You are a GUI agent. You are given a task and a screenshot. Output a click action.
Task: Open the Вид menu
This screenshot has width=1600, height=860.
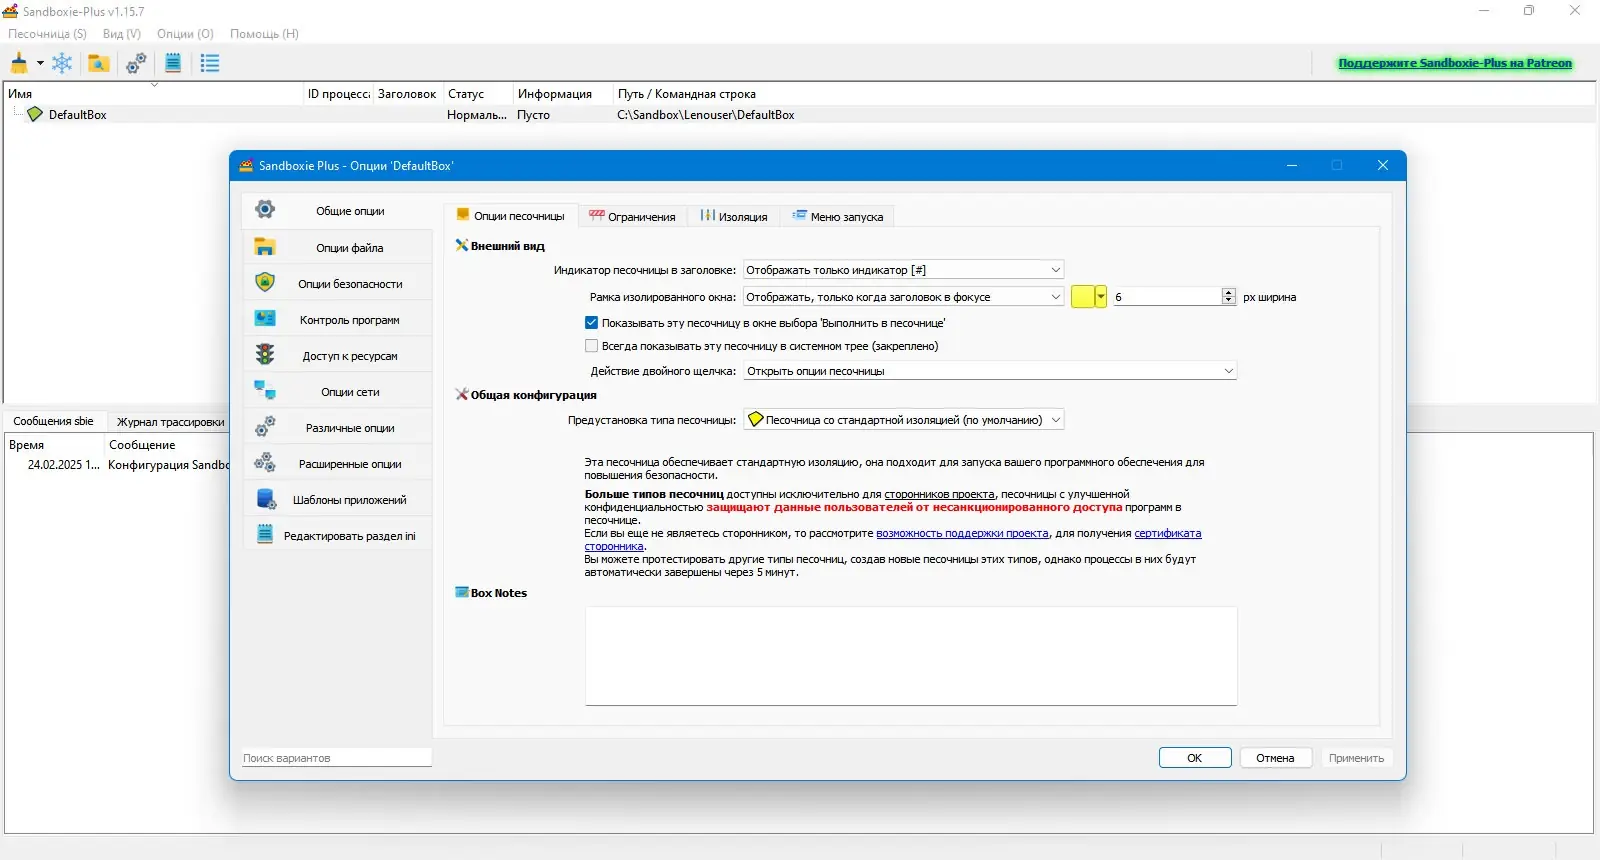click(x=122, y=34)
